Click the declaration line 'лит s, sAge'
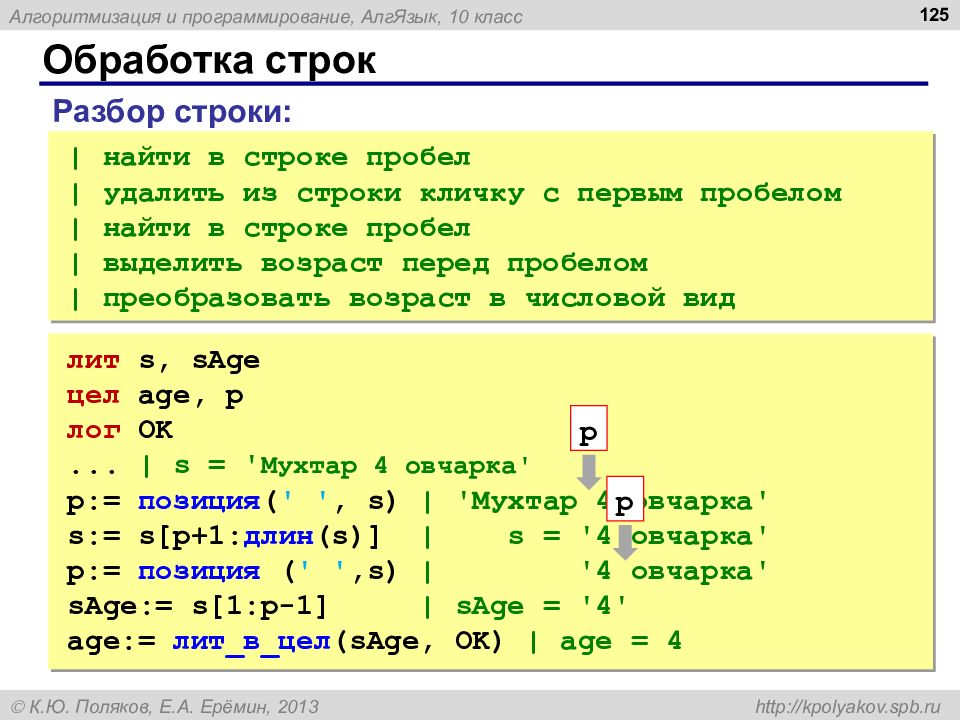960x720 pixels. 163,361
